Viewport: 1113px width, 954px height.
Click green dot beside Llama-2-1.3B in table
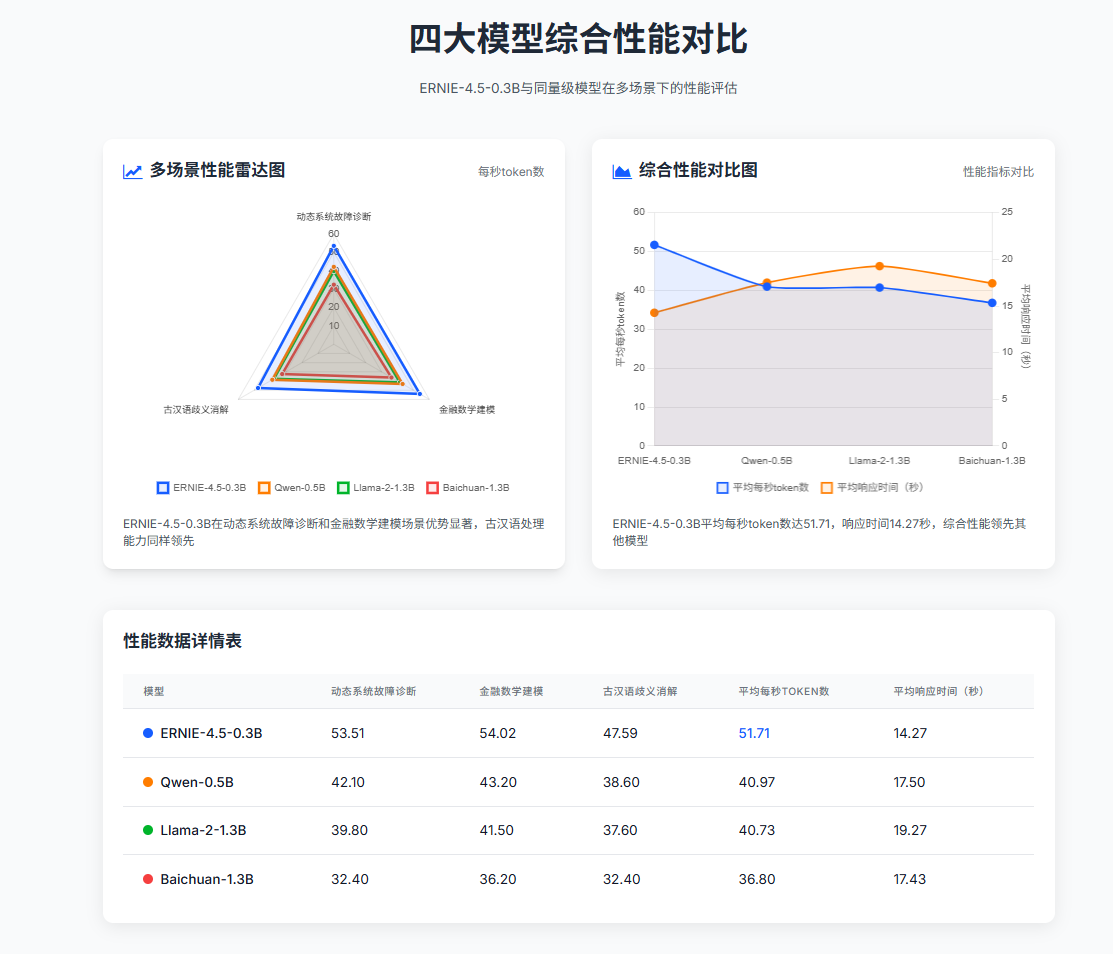[148, 830]
